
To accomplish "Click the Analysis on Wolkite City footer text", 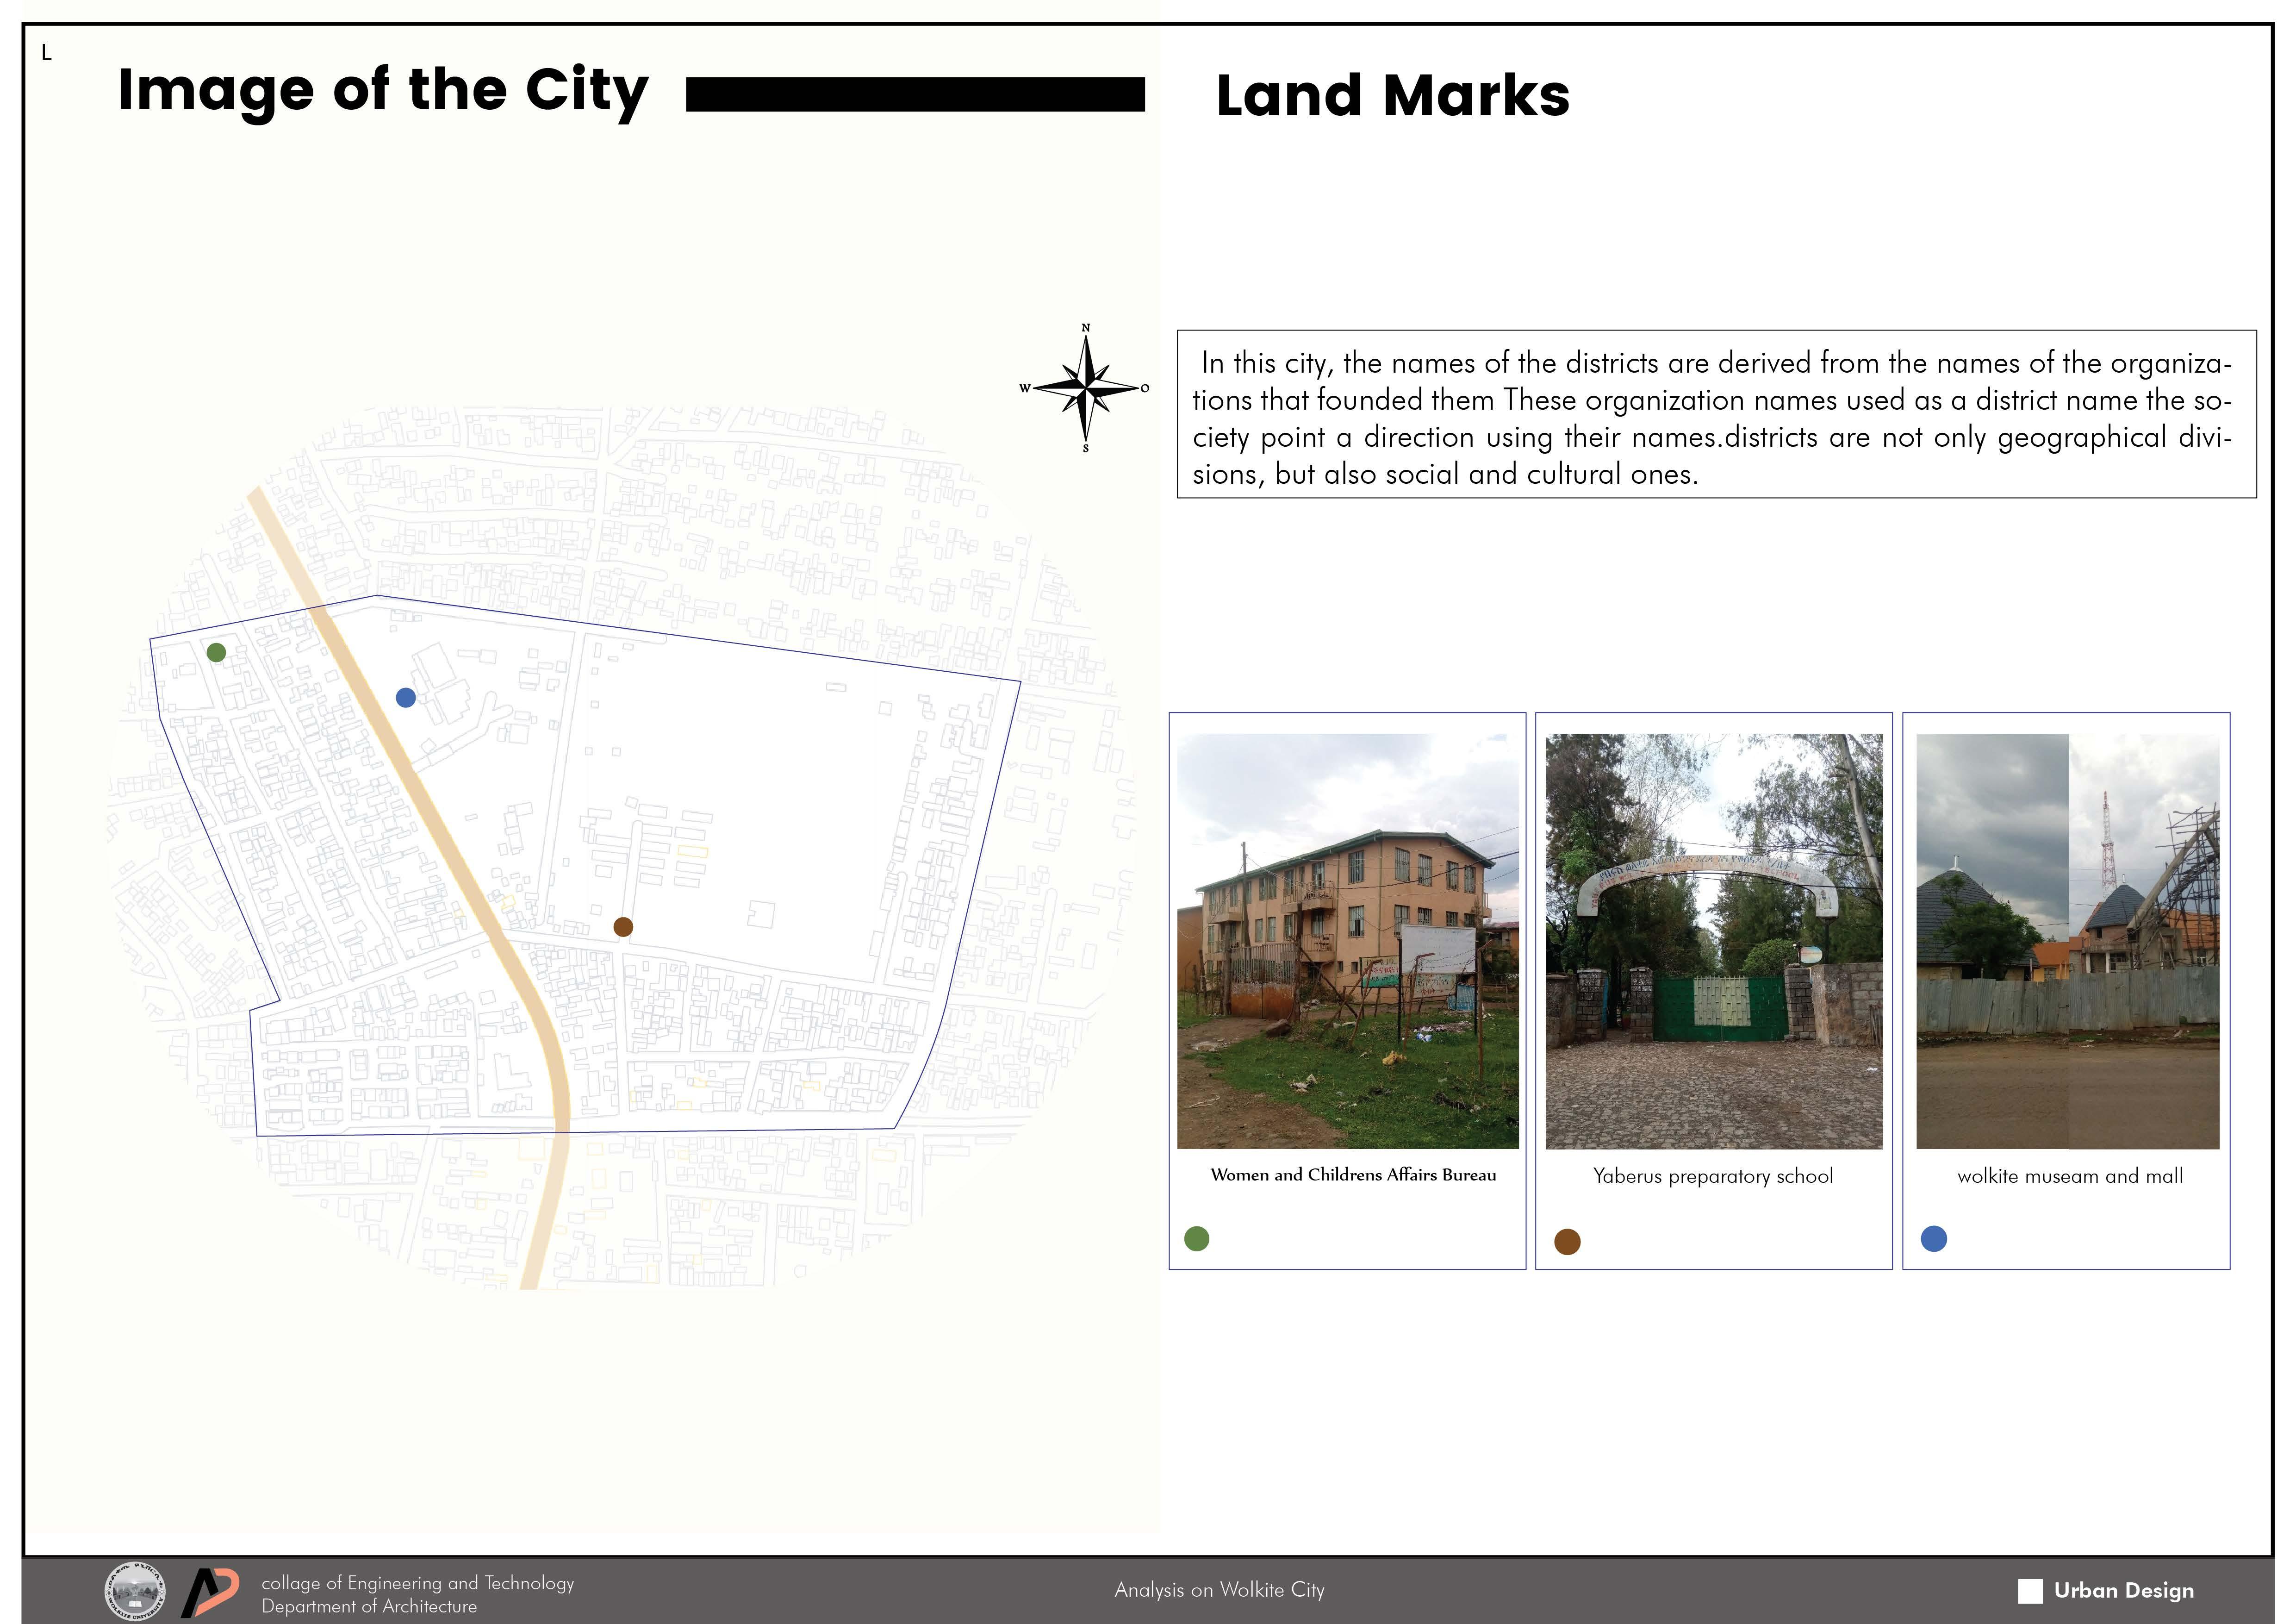I will 1219,1590.
